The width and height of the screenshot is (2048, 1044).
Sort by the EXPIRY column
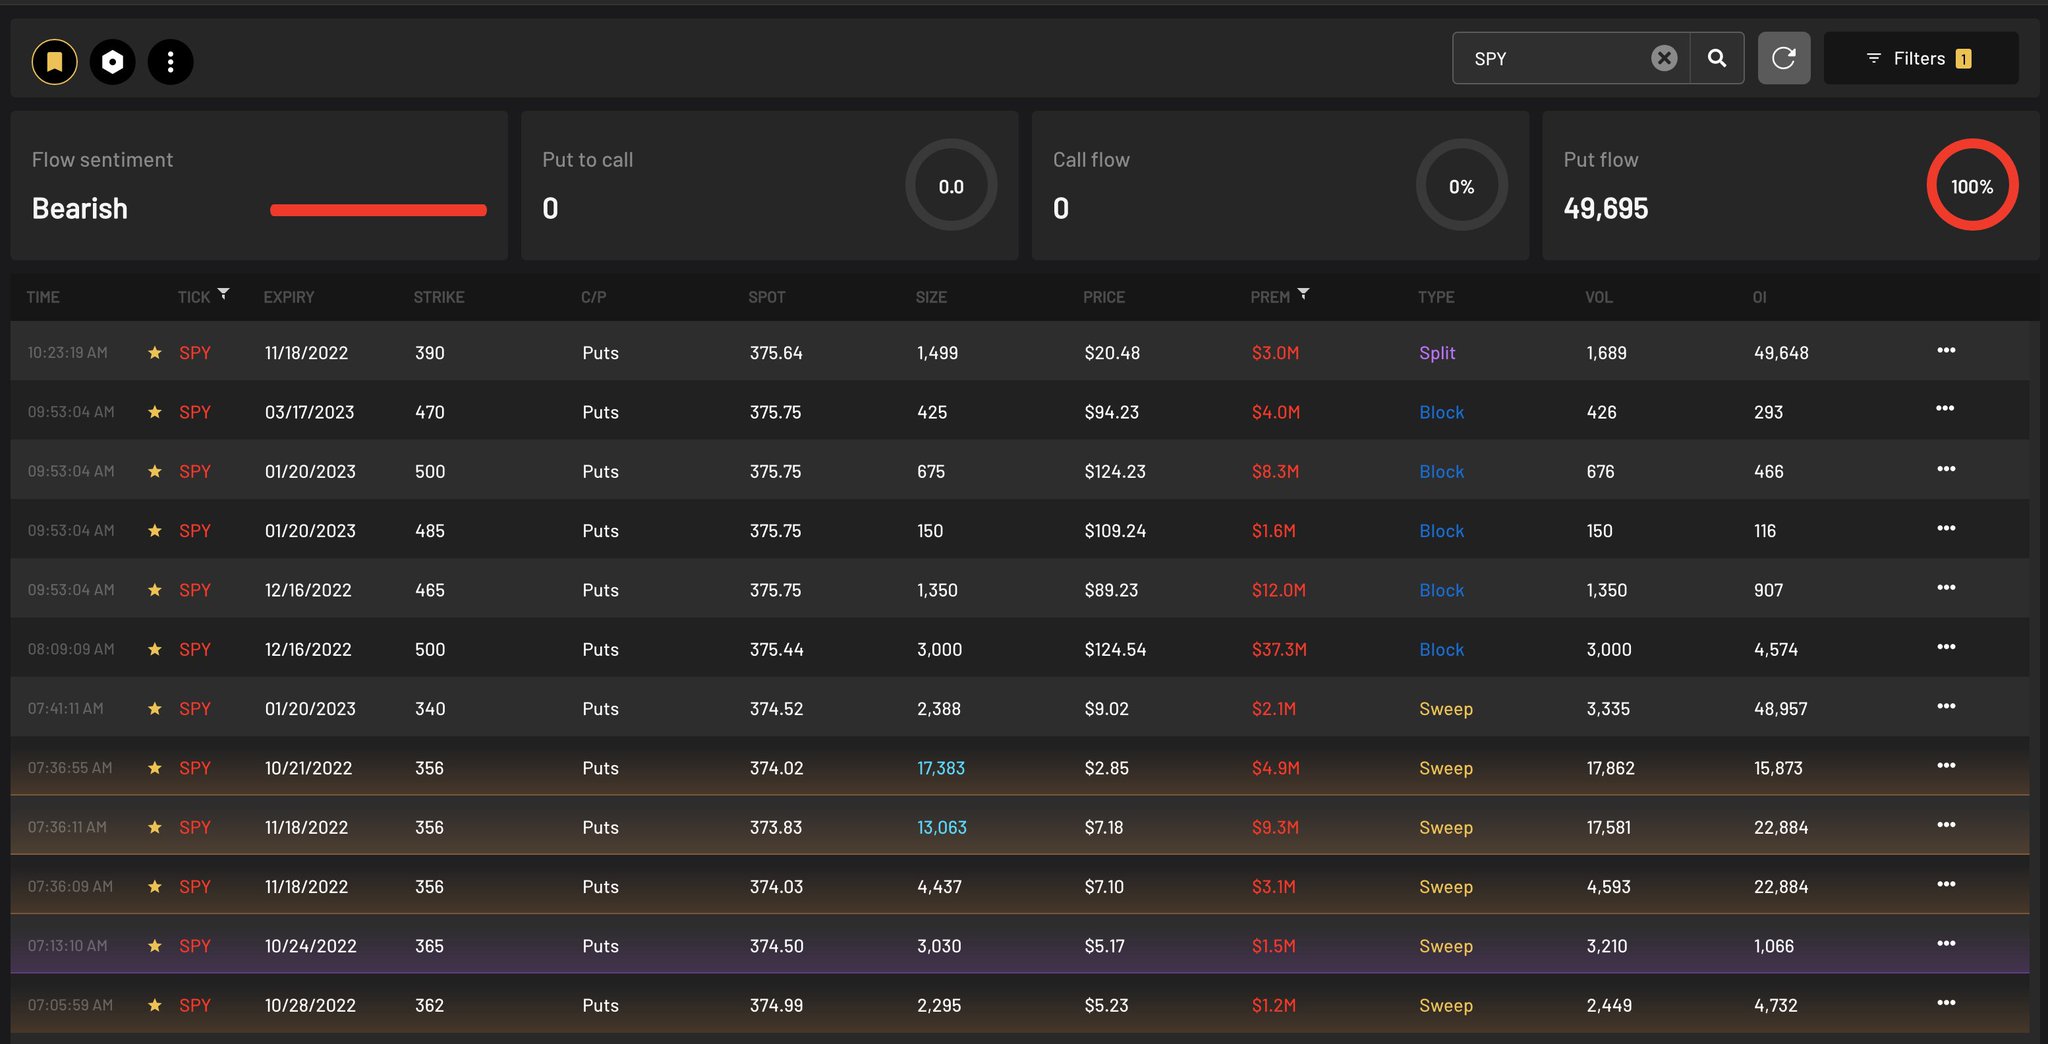click(289, 297)
